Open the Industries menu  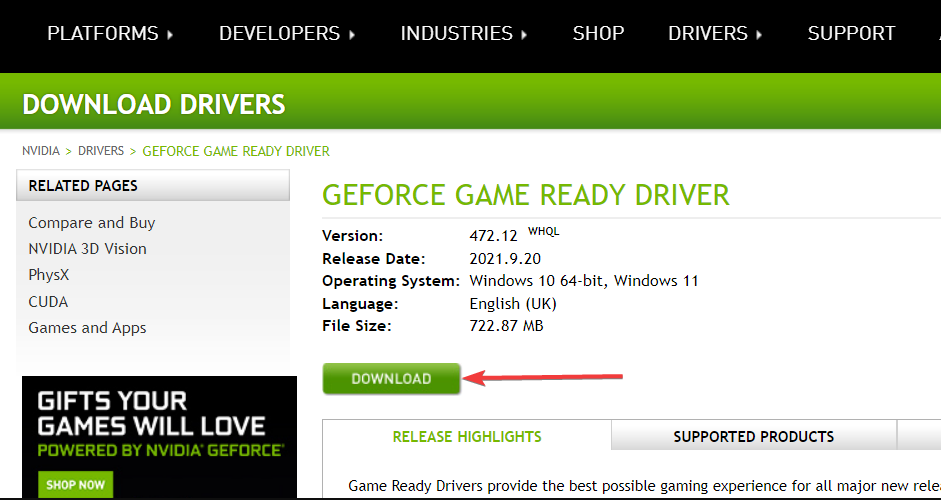pyautogui.click(x=457, y=34)
